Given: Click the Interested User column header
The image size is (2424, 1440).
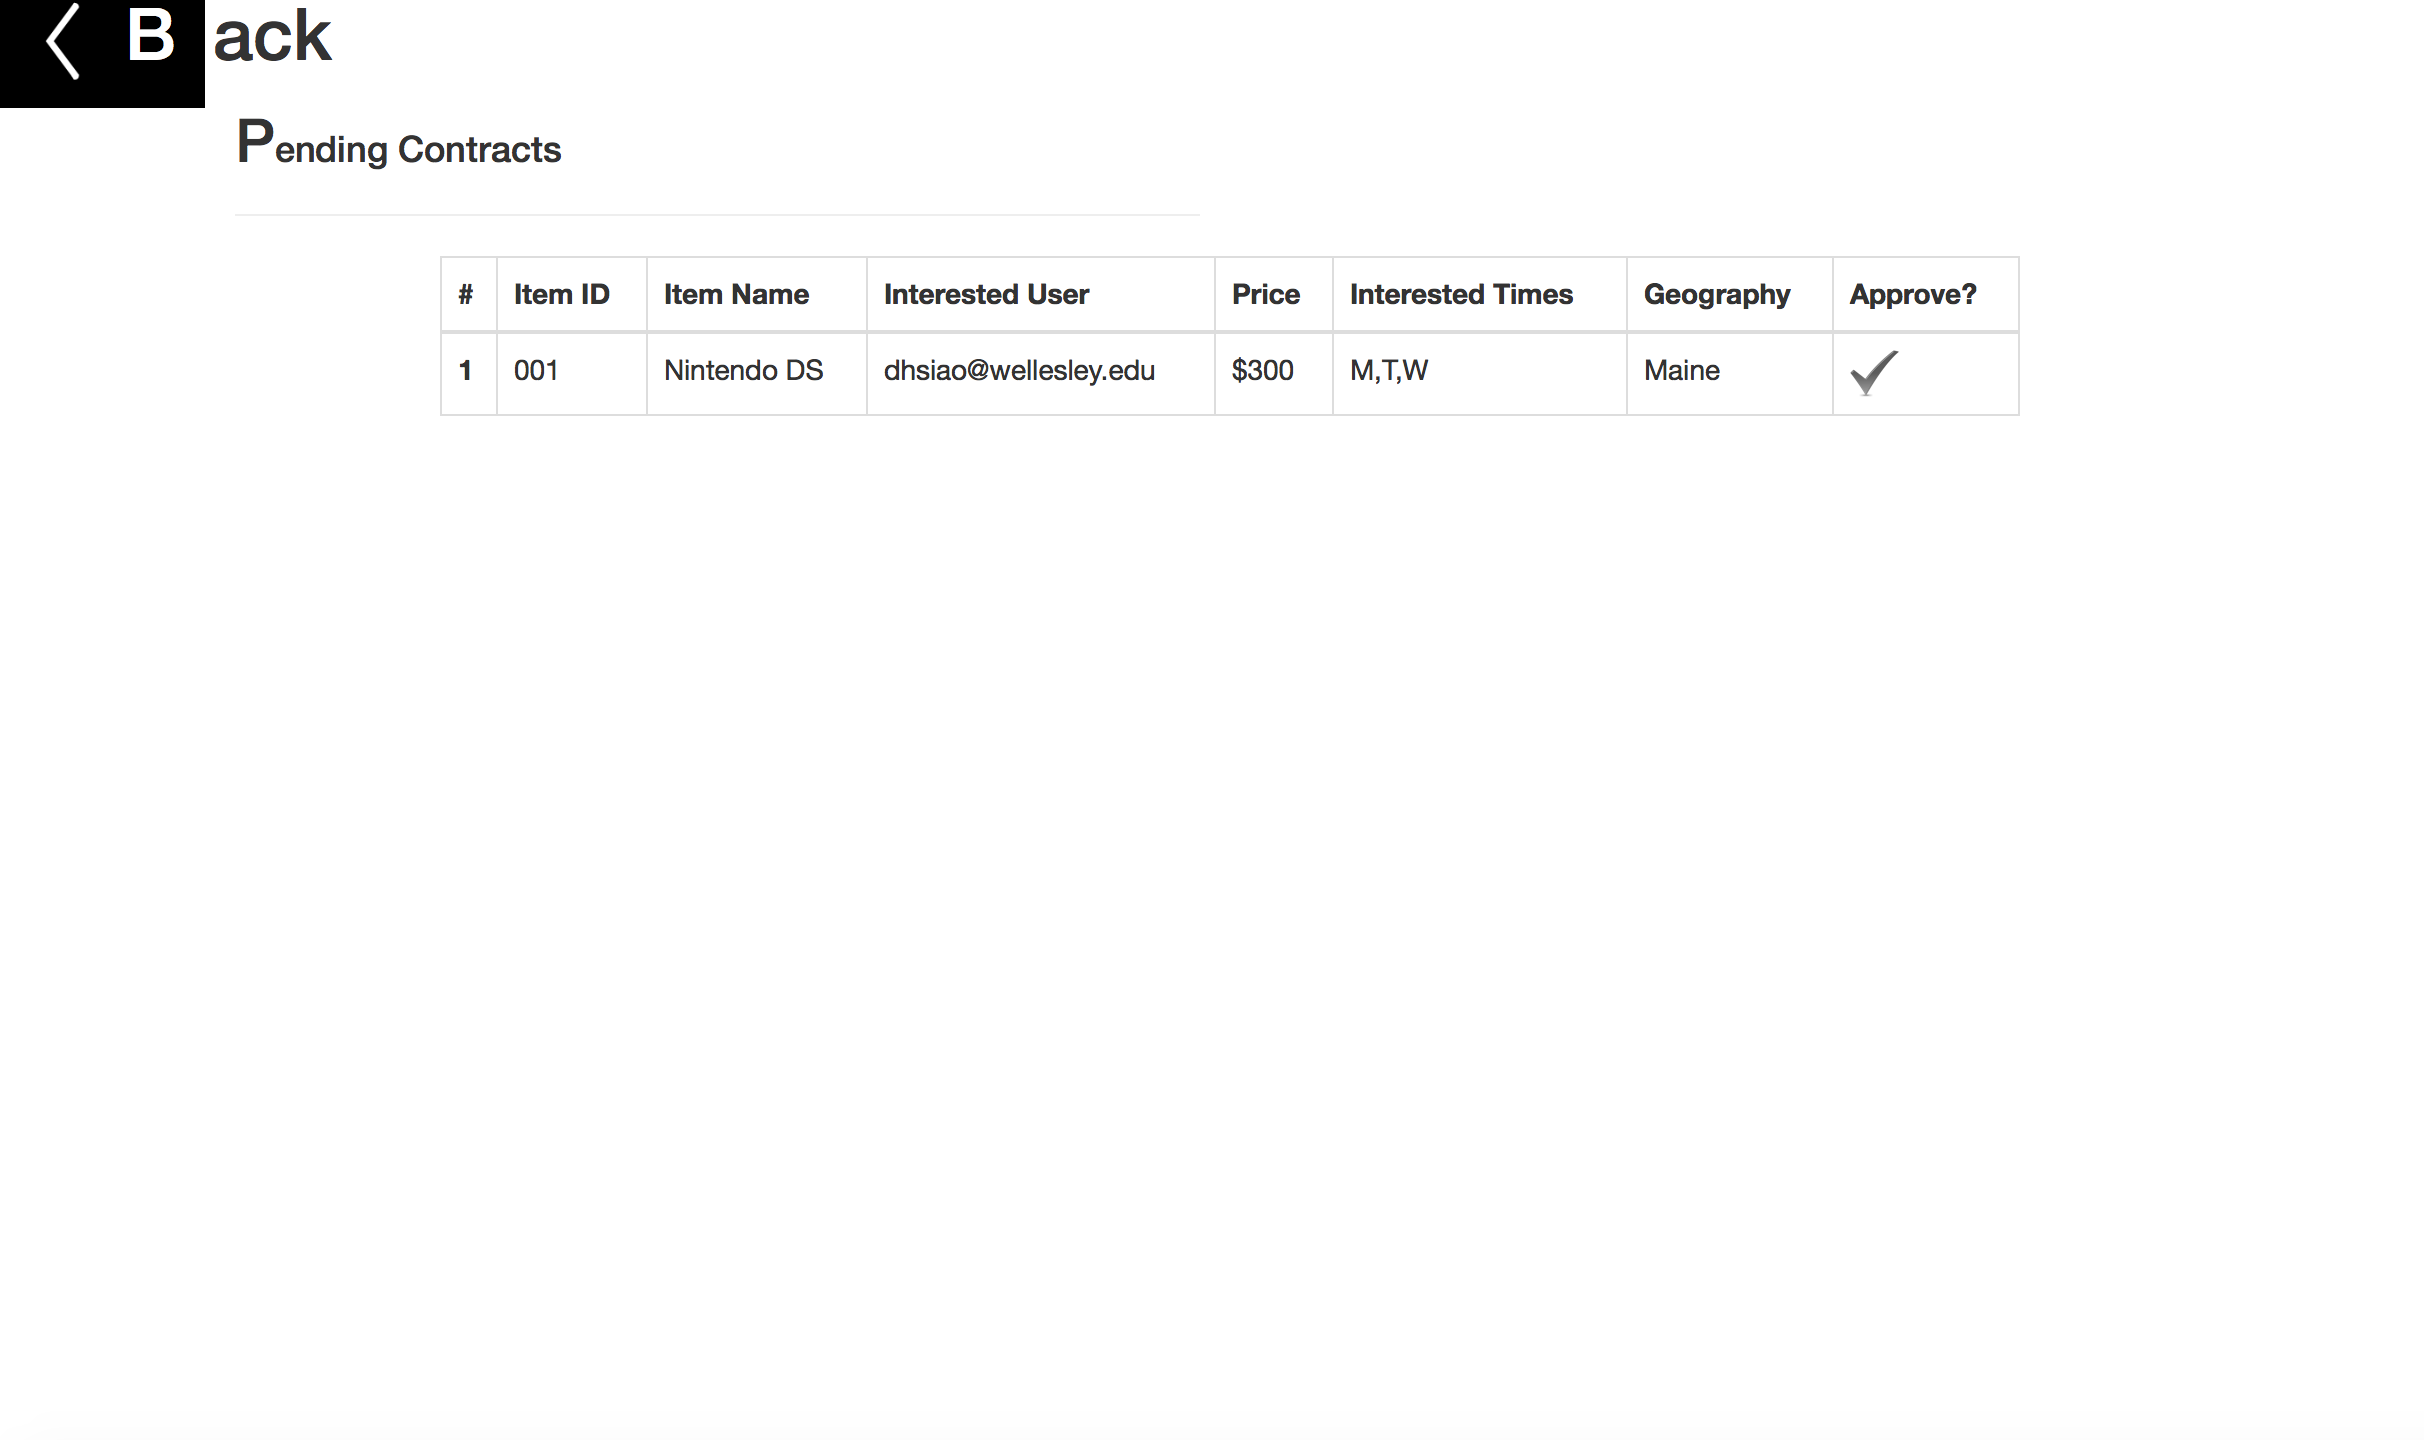Looking at the screenshot, I should (986, 294).
